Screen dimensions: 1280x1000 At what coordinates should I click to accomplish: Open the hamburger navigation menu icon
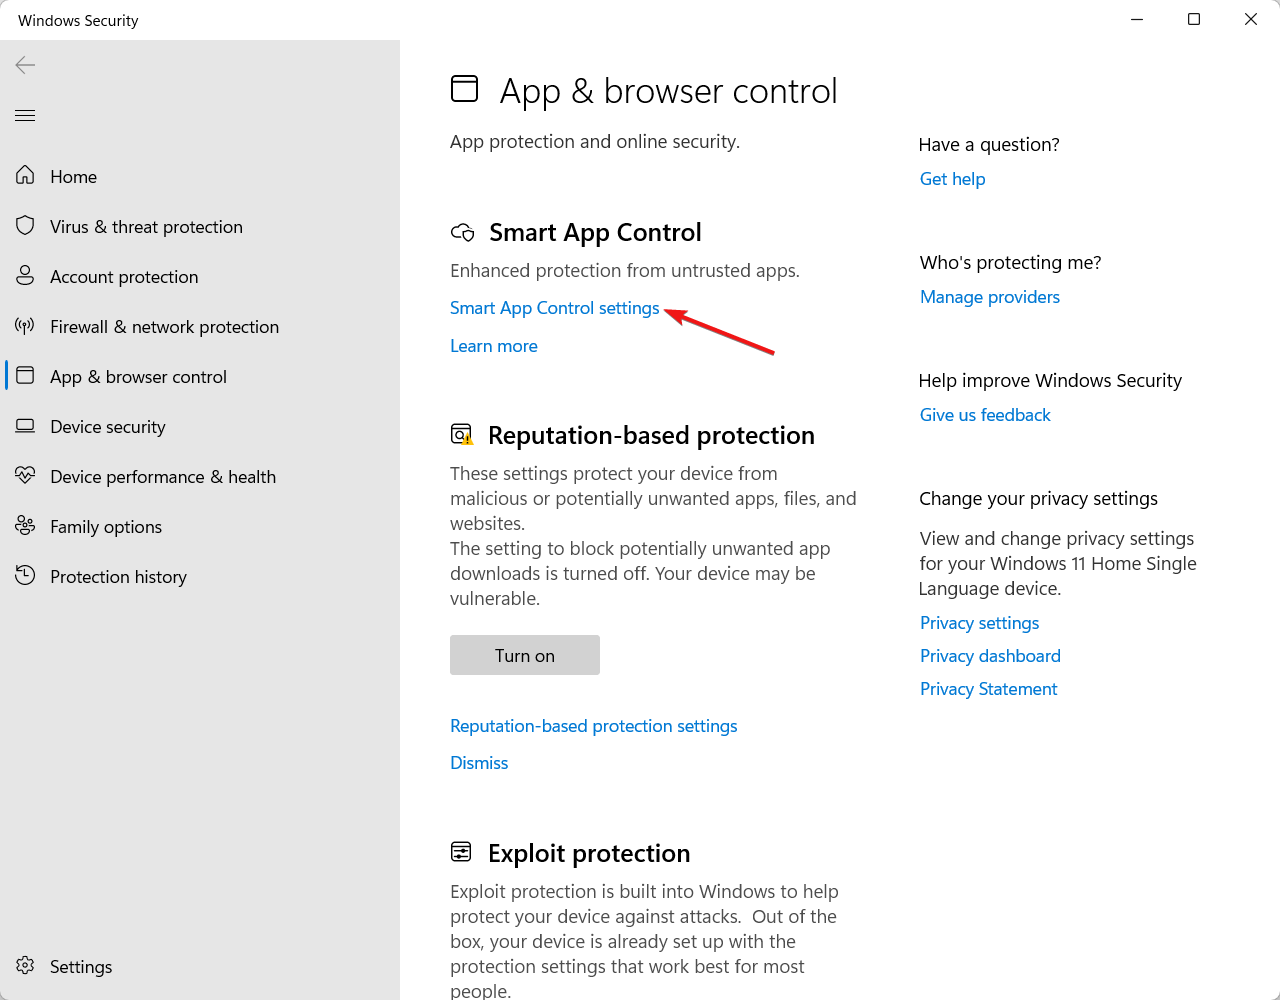point(25,116)
